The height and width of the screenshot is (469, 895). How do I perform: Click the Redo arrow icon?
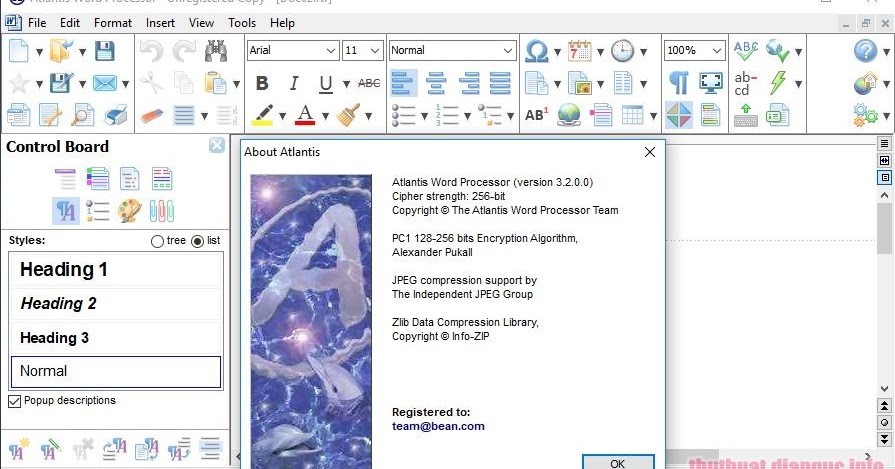point(184,51)
